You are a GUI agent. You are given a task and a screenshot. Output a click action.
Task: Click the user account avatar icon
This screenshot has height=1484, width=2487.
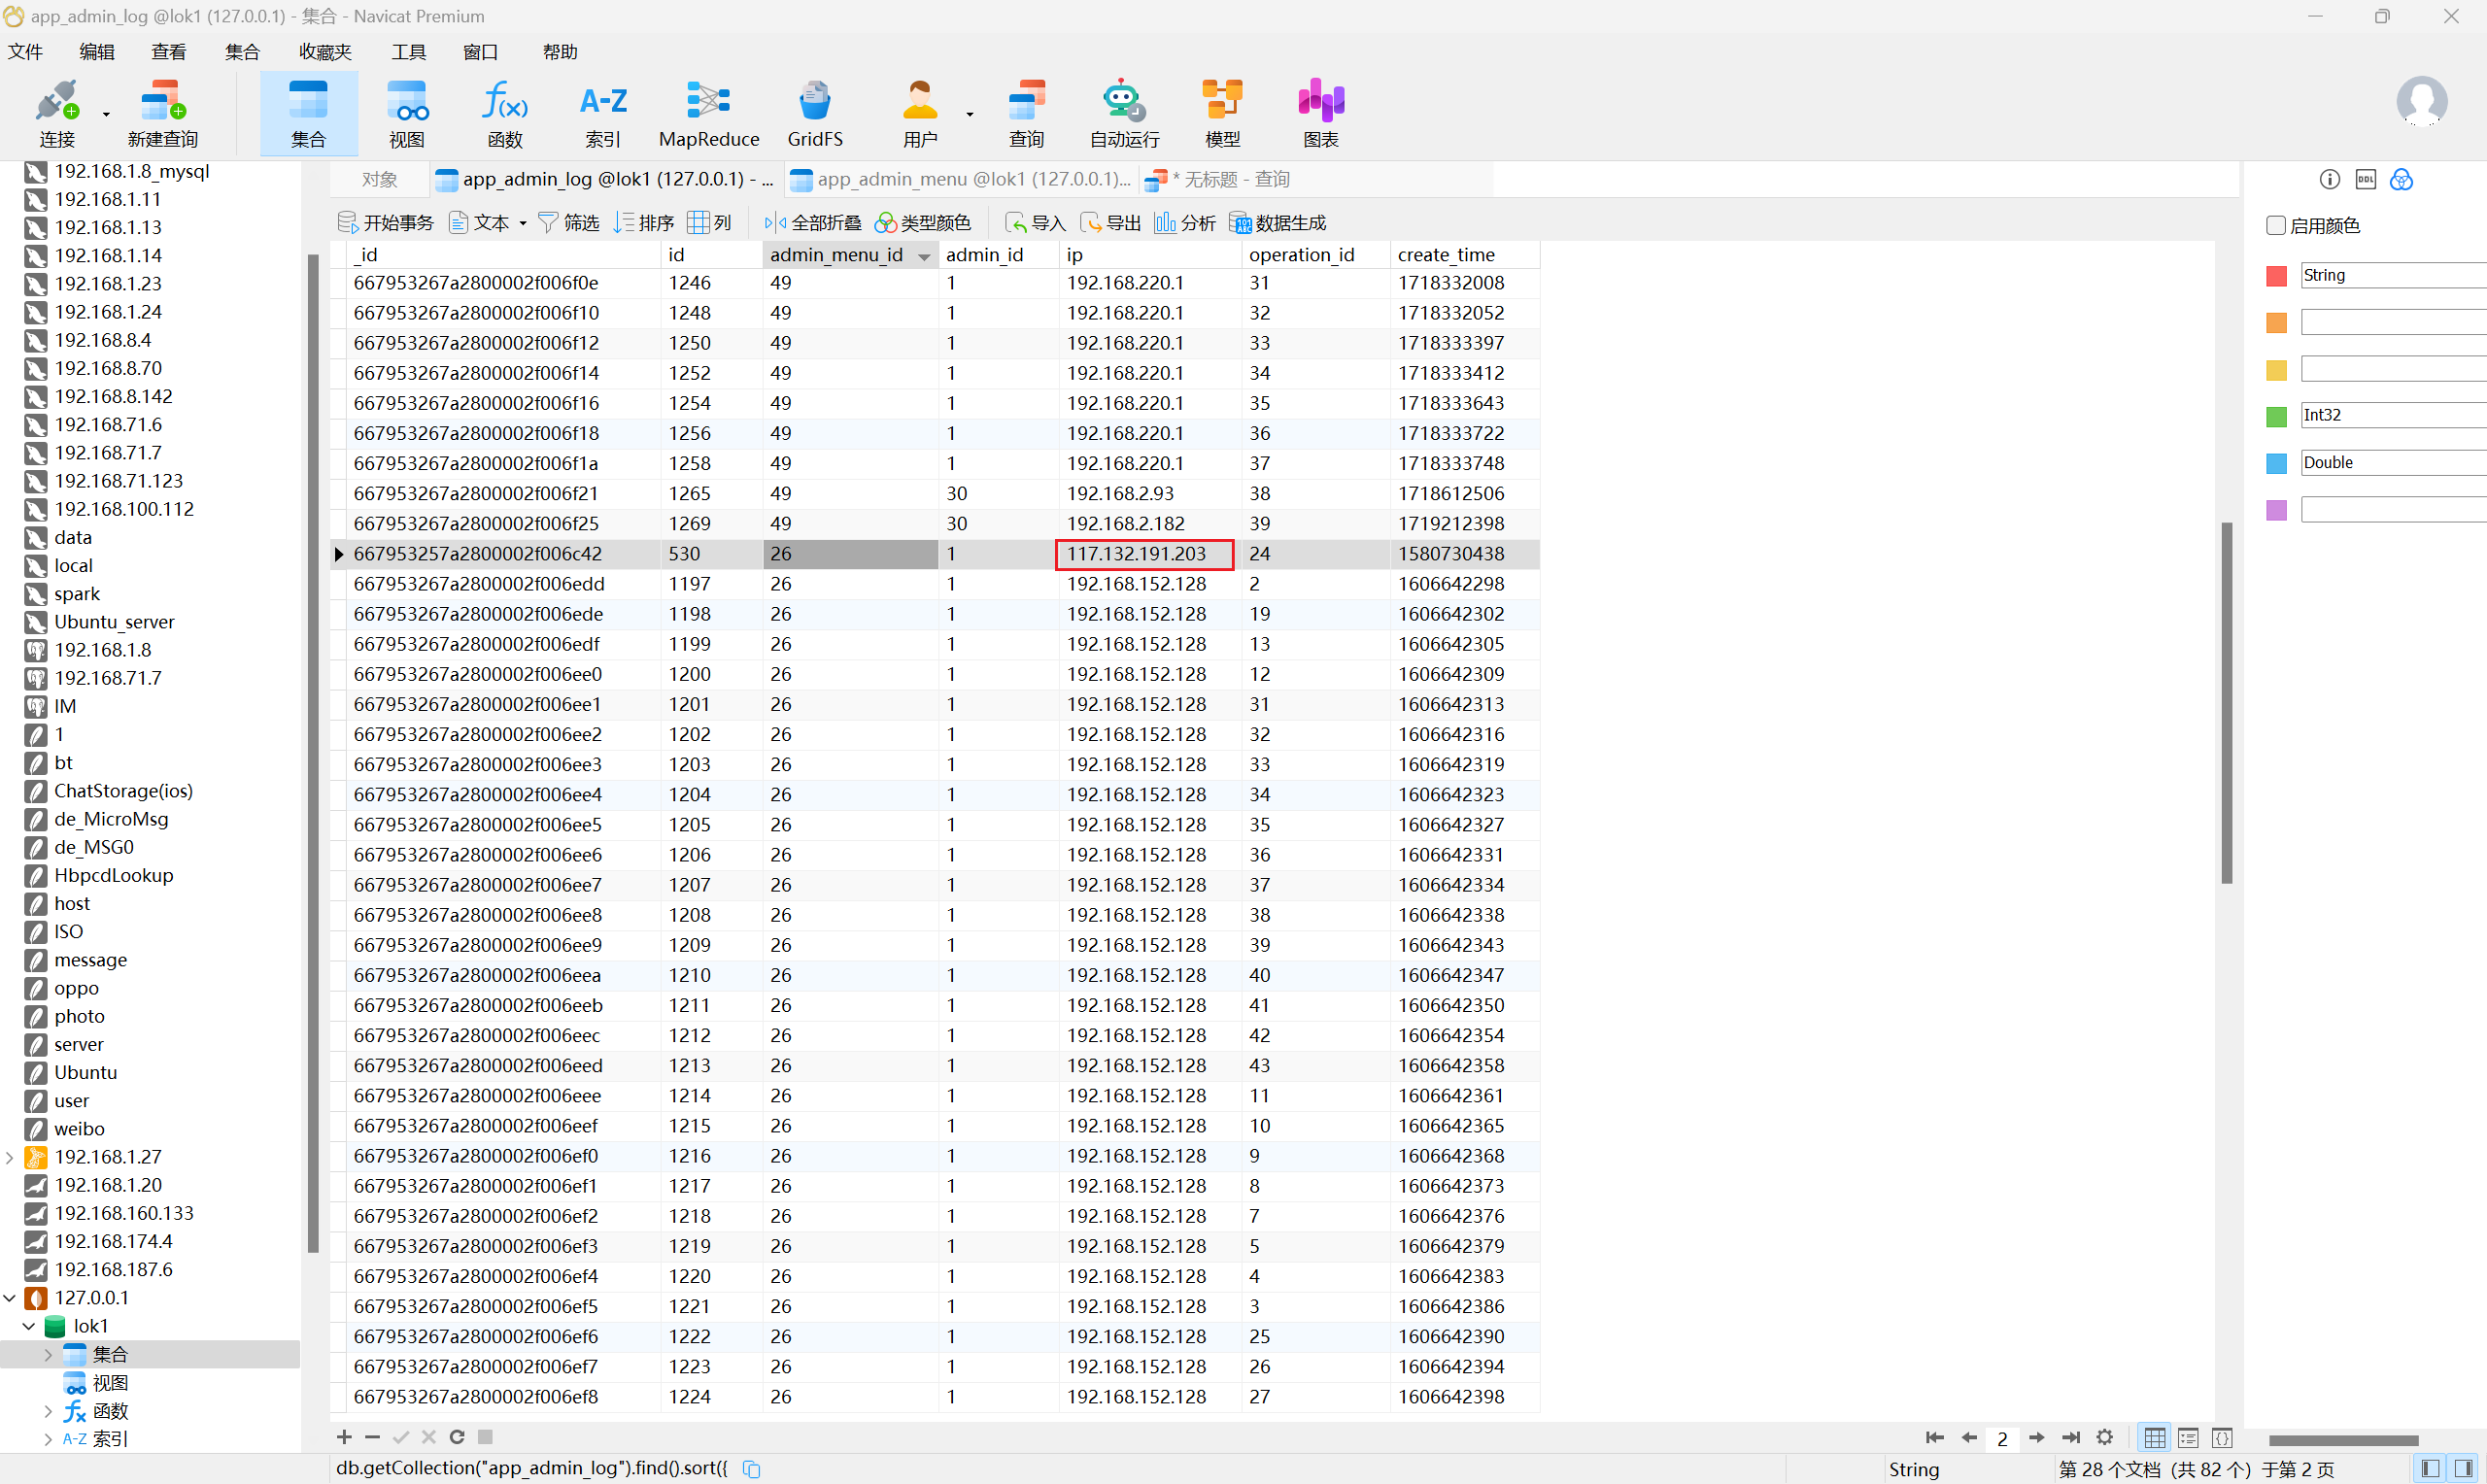pyautogui.click(x=2422, y=100)
